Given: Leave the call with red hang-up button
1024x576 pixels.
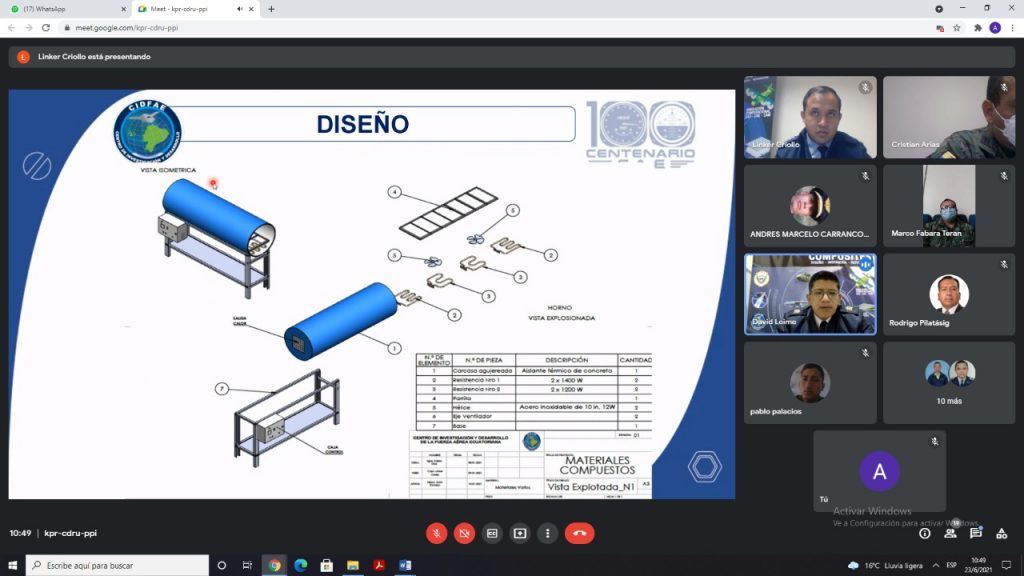Looking at the screenshot, I should click(579, 534).
